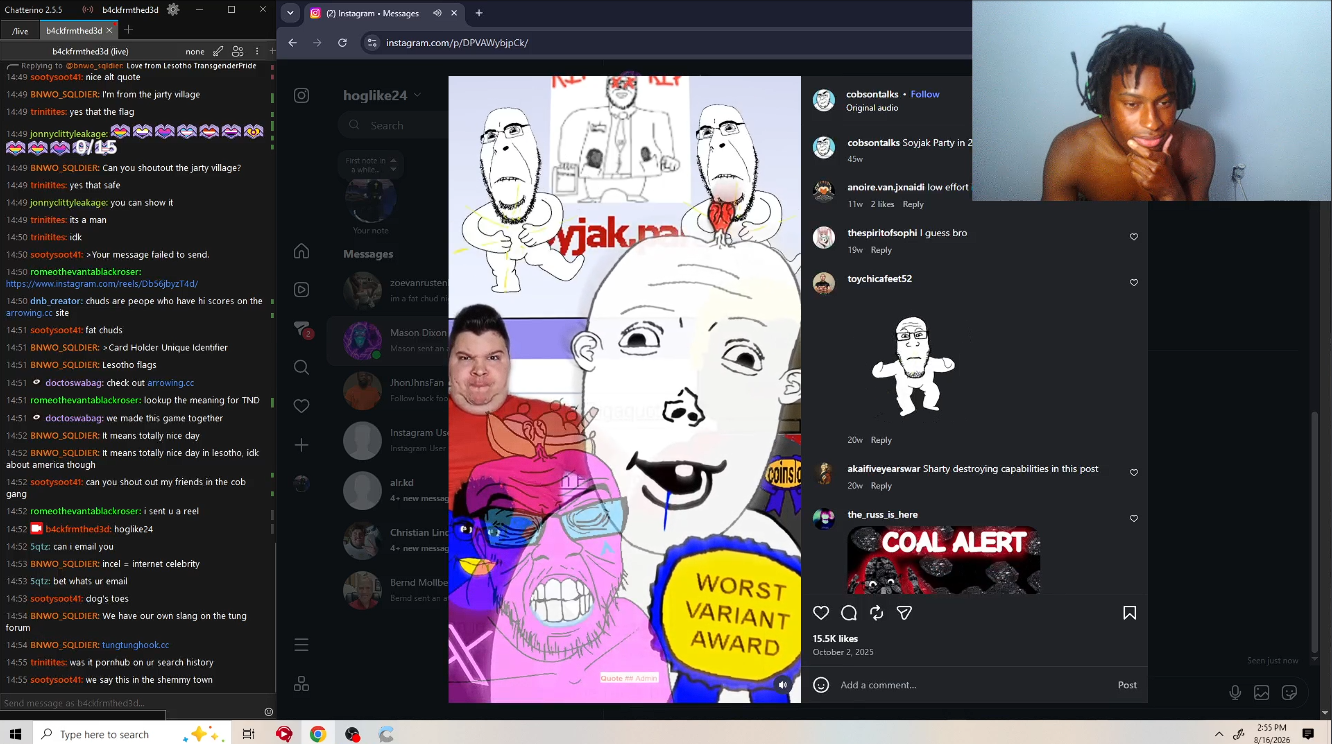Open the 'Also from Meta' icon in sidebar

tap(301, 684)
